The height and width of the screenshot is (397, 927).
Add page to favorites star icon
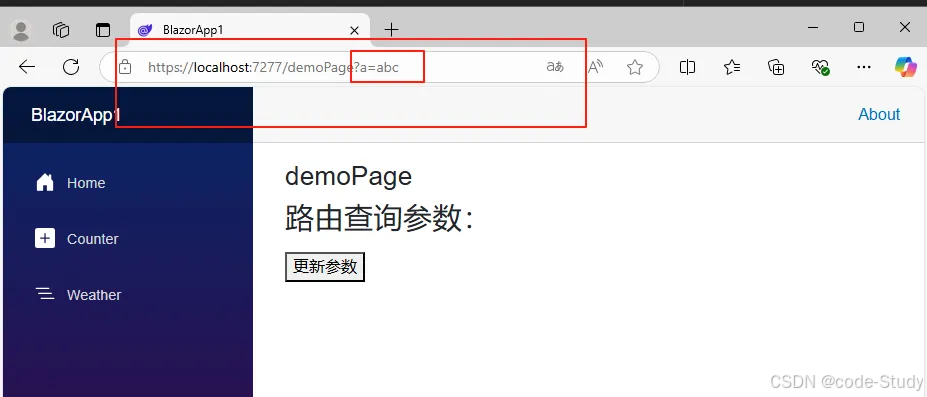coord(635,67)
